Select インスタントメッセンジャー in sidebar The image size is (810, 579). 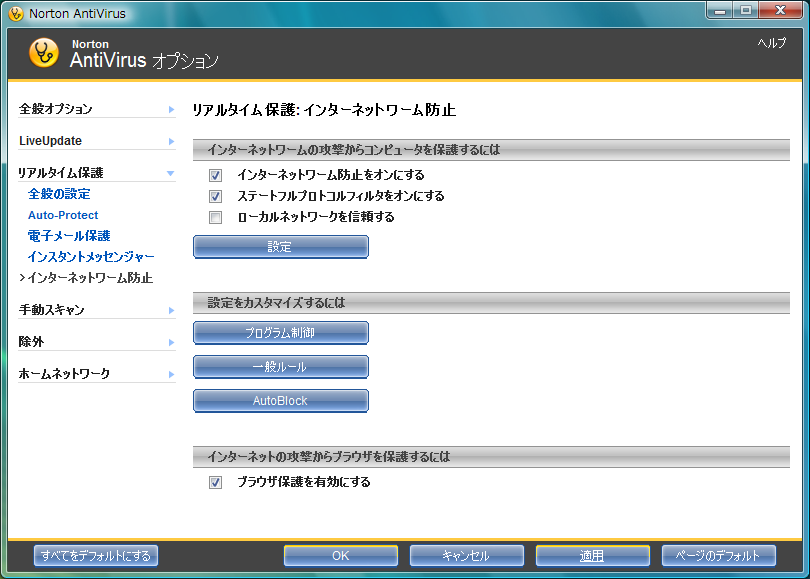click(x=91, y=257)
